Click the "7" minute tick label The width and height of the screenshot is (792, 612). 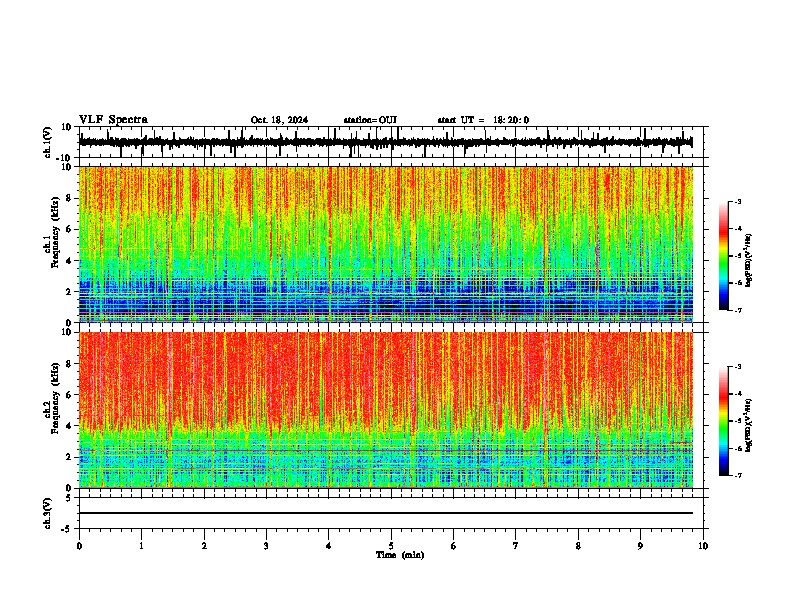(x=516, y=546)
